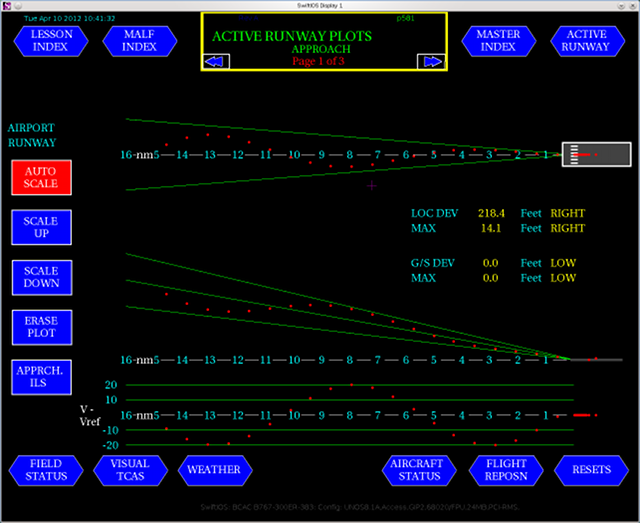
Task: Click the ACTIVE RUNWAY PLOTS title
Action: 292,36
